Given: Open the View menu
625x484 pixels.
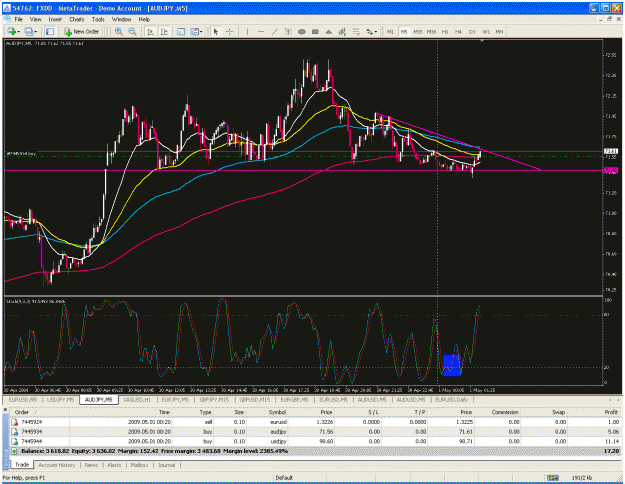Looking at the screenshot, I should click(x=35, y=19).
